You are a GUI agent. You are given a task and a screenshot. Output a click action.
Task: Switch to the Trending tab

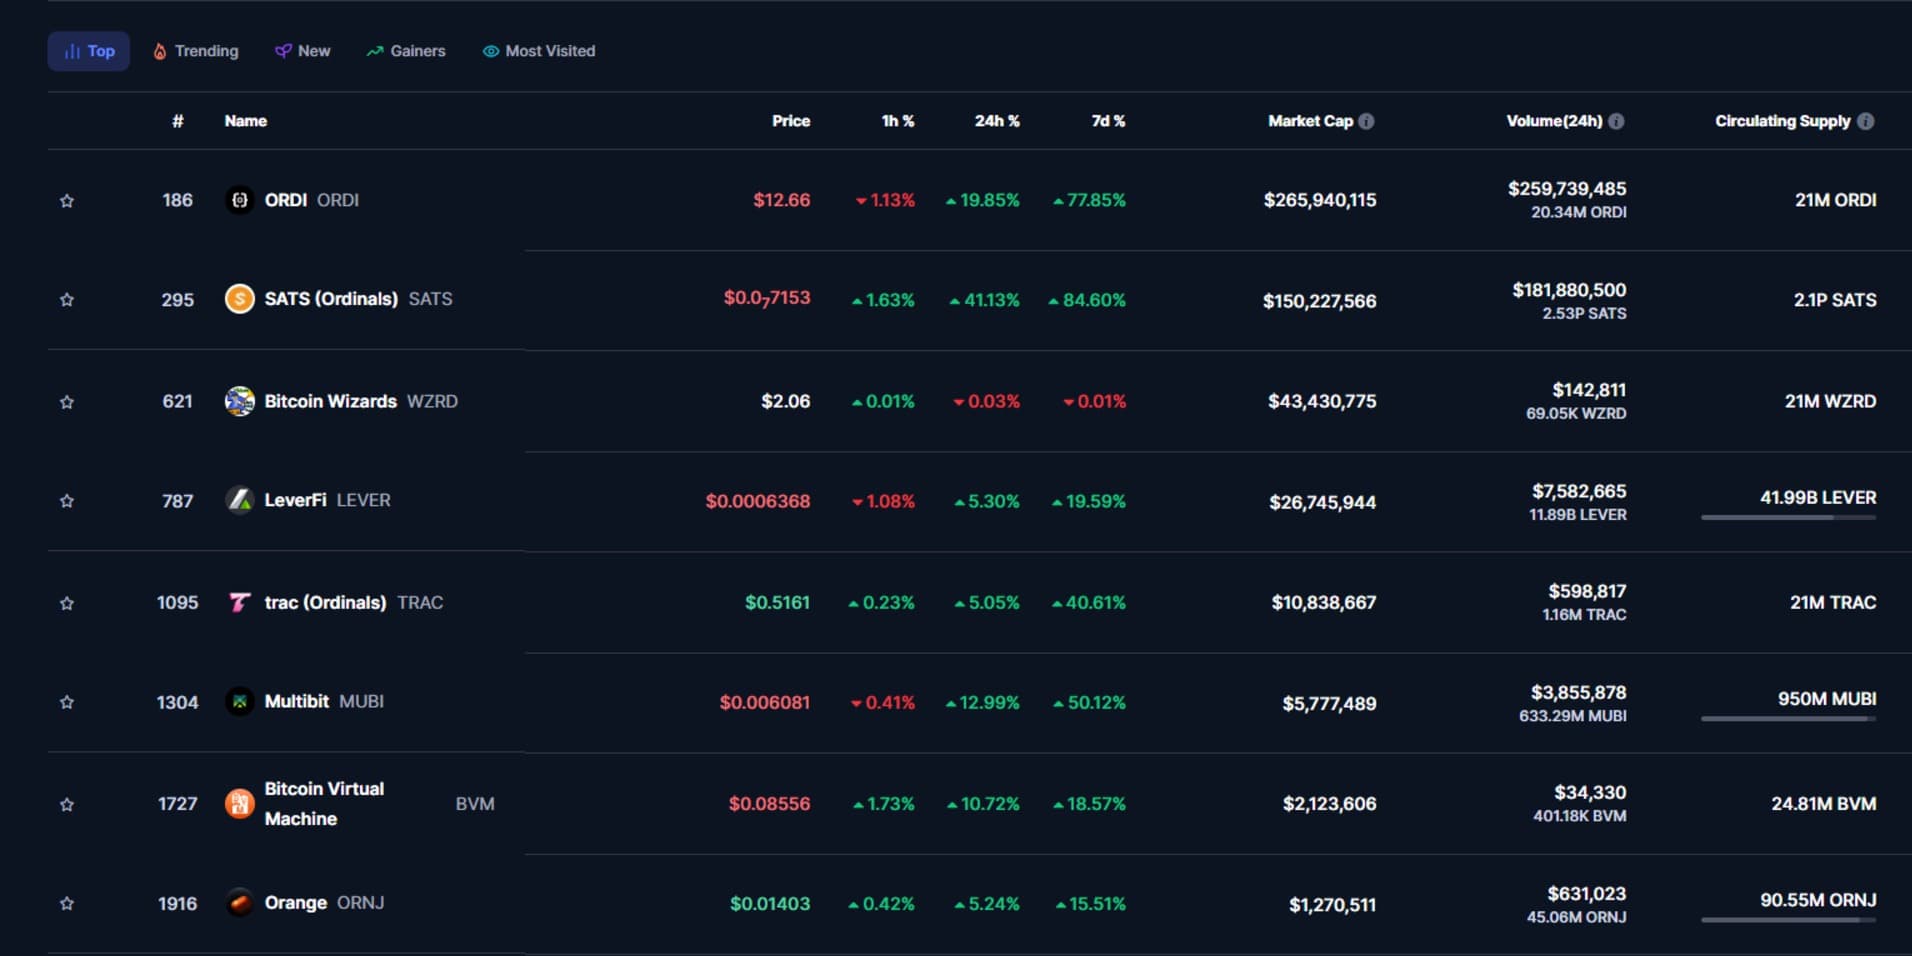196,51
